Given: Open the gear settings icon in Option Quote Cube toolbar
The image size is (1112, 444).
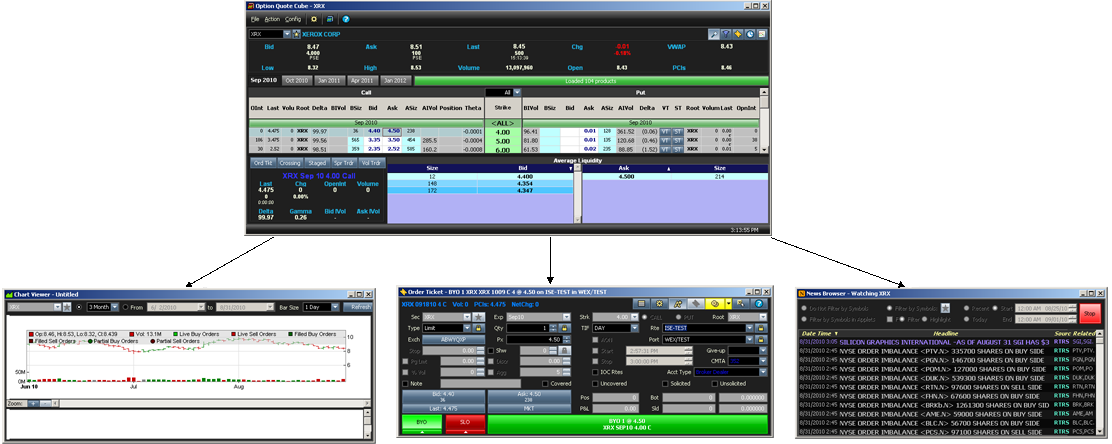Looking at the screenshot, I should pyautogui.click(x=313, y=19).
